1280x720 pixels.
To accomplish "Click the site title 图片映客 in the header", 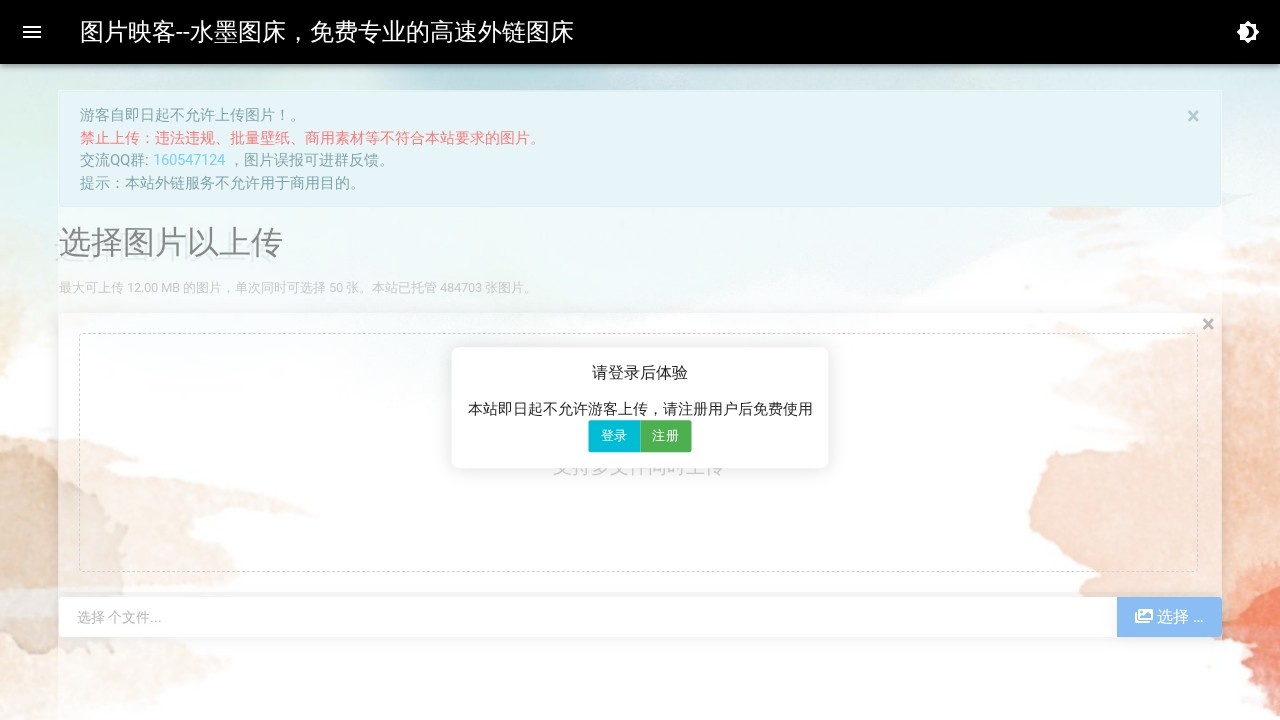I will point(326,32).
